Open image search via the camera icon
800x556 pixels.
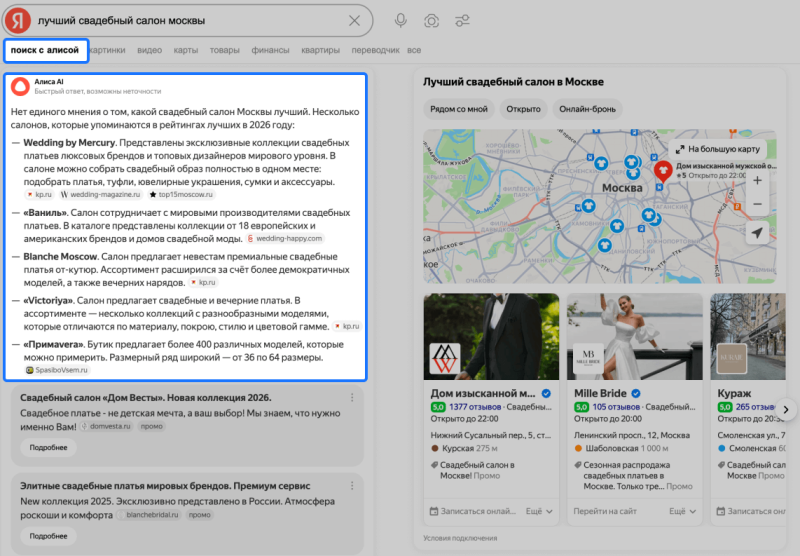point(431,20)
